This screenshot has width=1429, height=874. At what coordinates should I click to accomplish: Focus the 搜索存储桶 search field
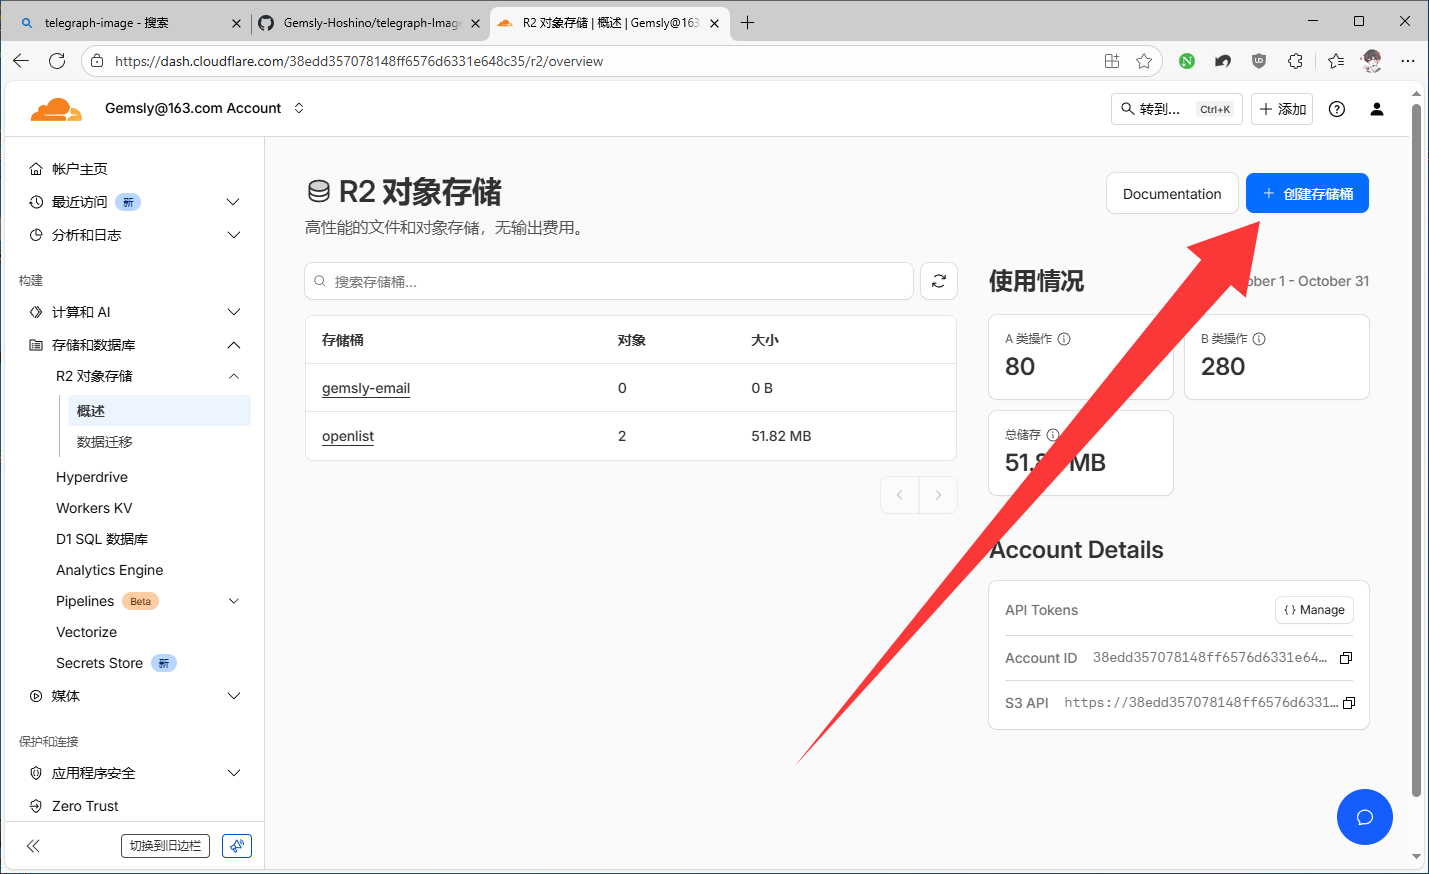point(610,282)
